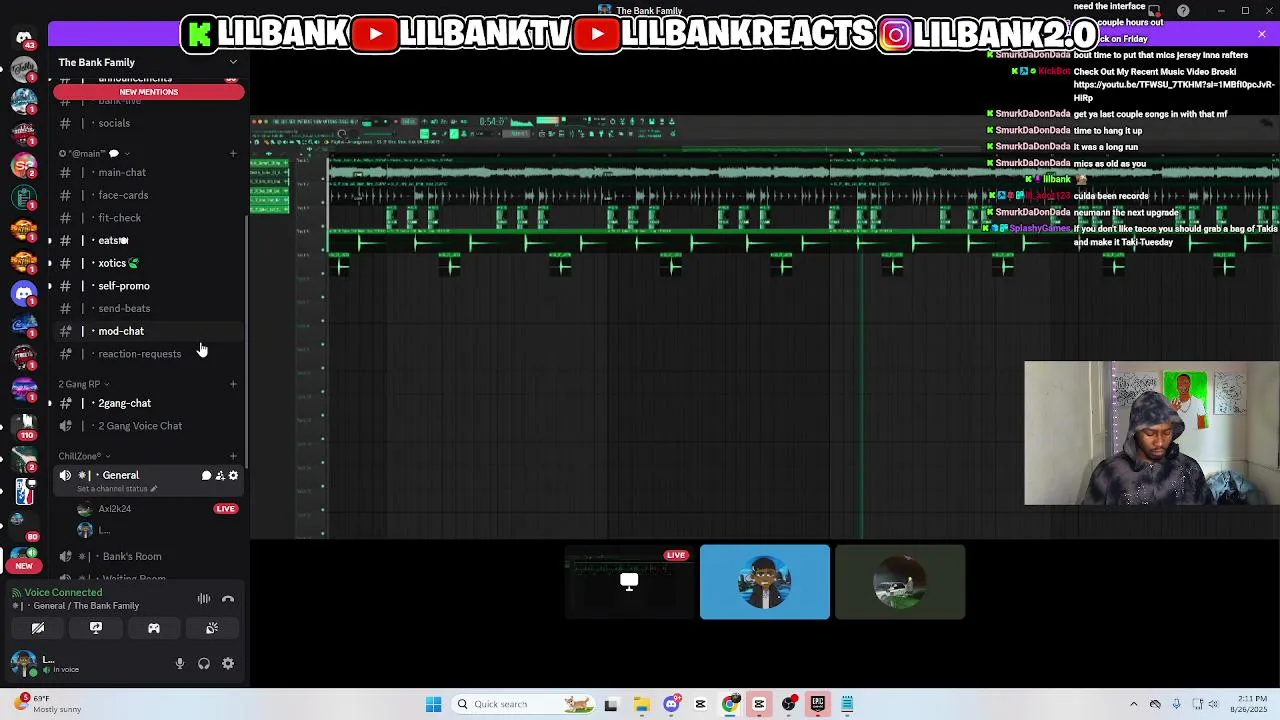Open the weather widget showing Mostly sunny
The height and width of the screenshot is (720, 1280).
(x=45, y=704)
